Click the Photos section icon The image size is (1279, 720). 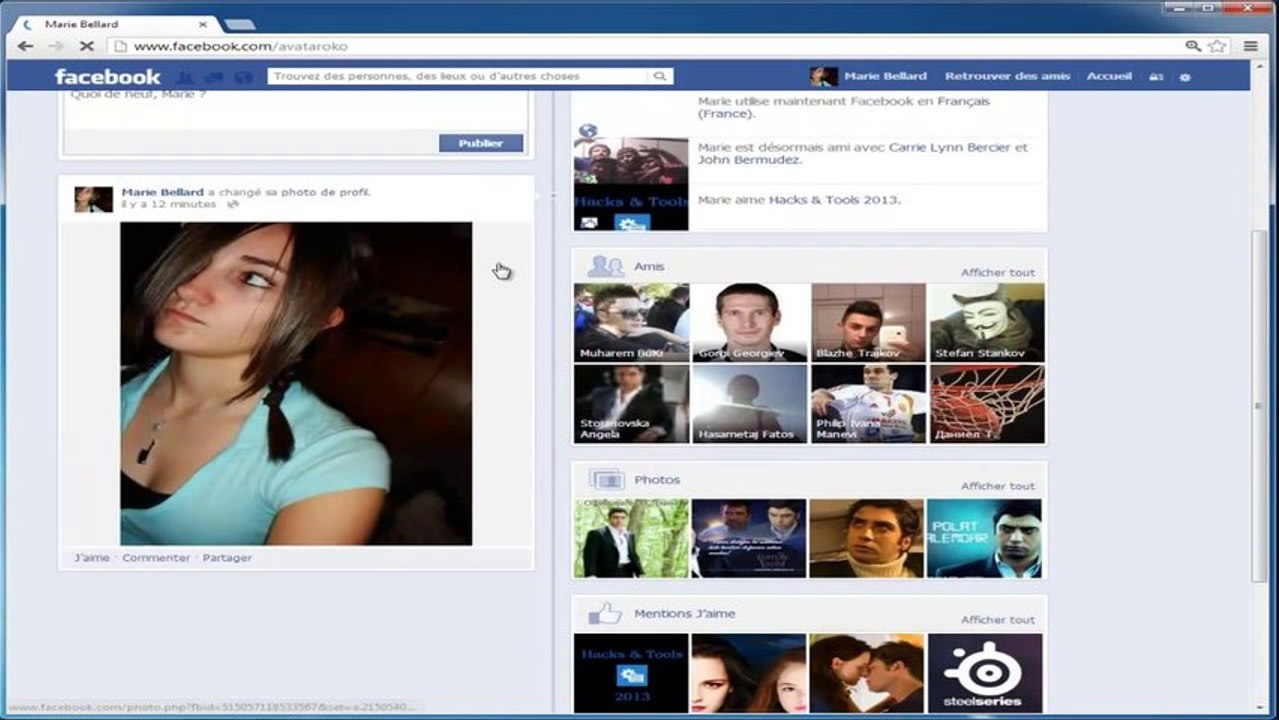pos(606,479)
